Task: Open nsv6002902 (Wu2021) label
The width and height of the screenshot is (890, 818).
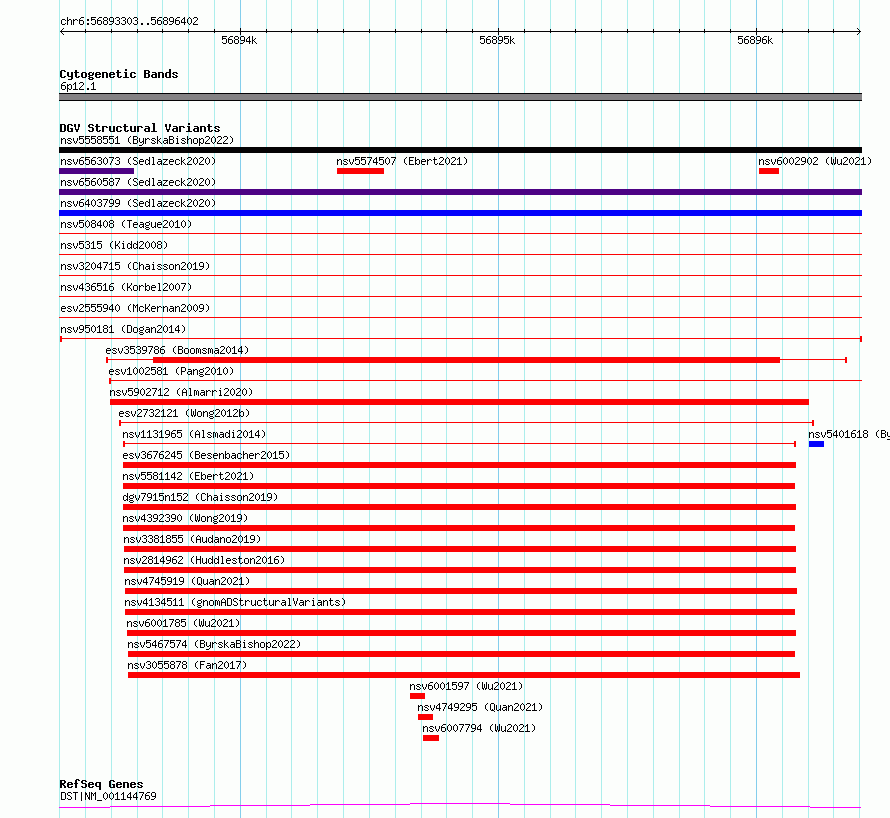Action: click(x=815, y=161)
